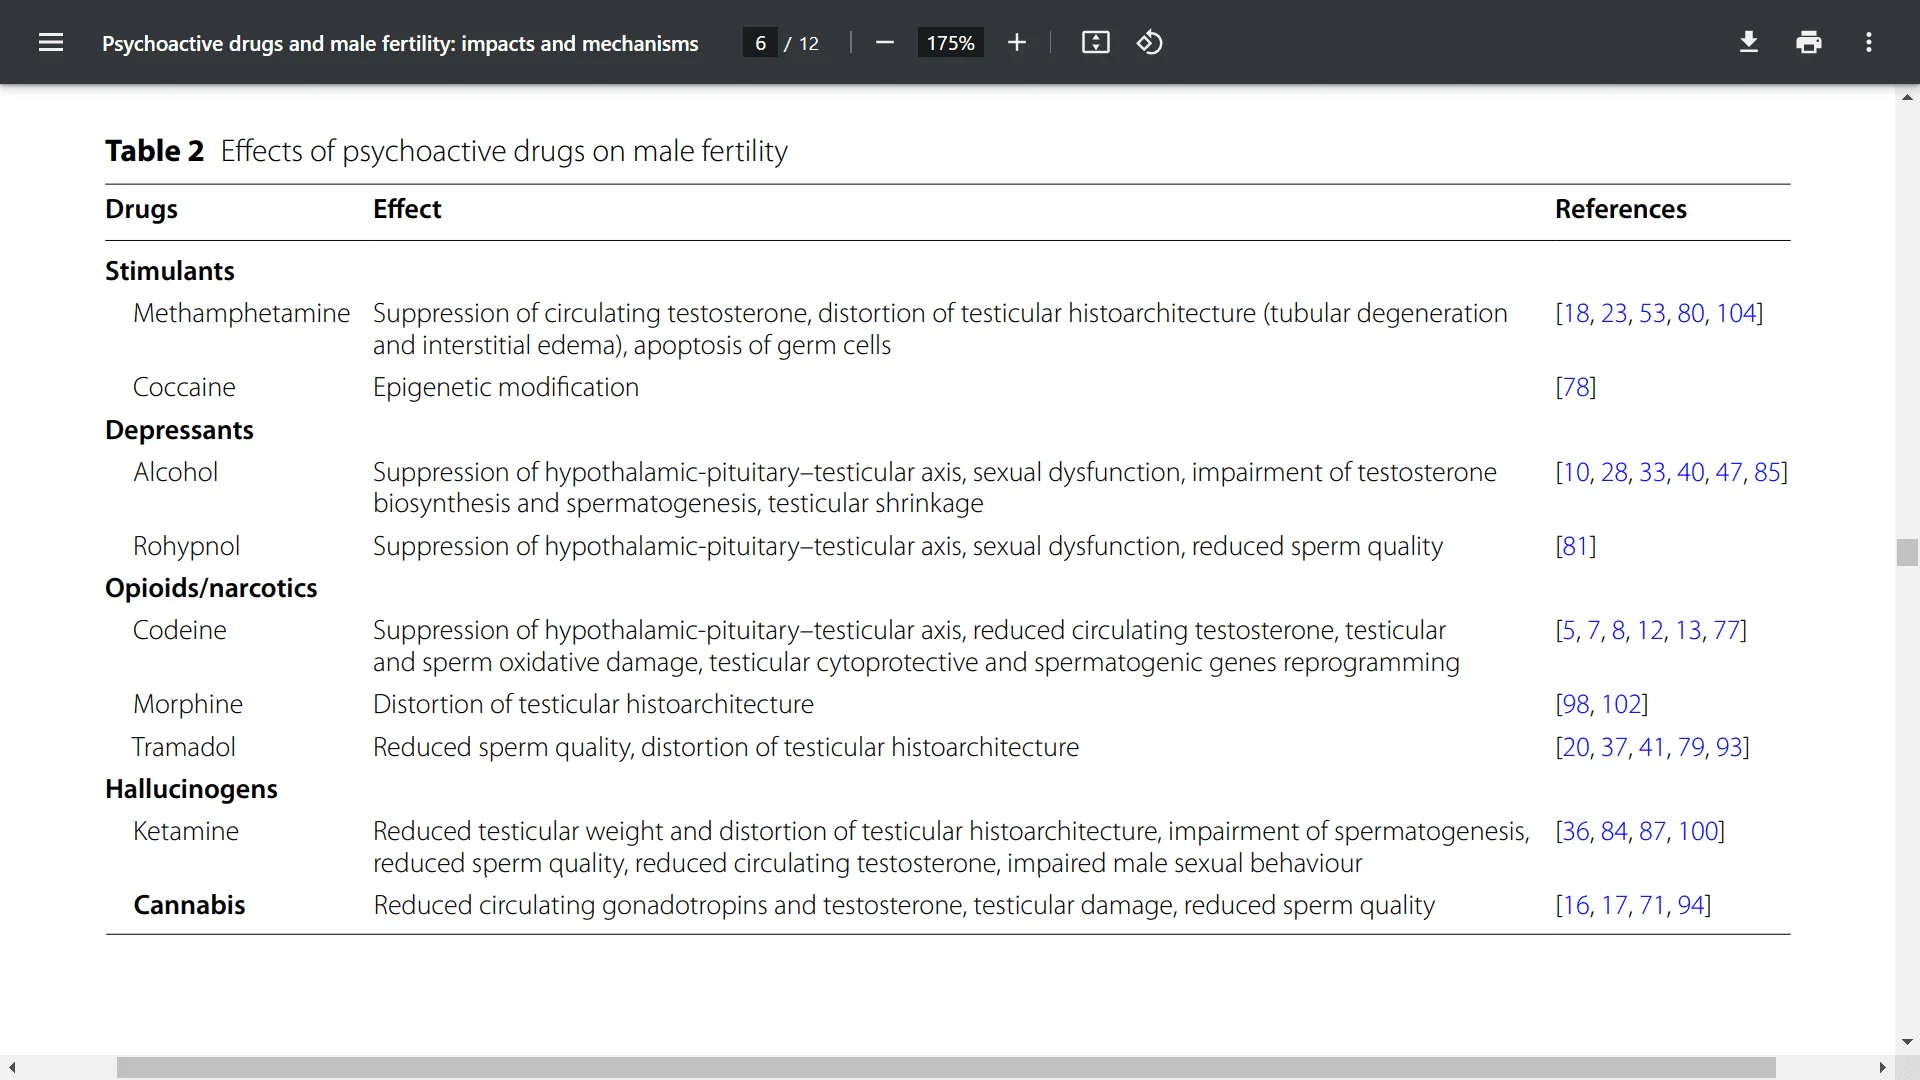Open reference 40 link
Viewport: 1920px width, 1080px height.
[1691, 472]
